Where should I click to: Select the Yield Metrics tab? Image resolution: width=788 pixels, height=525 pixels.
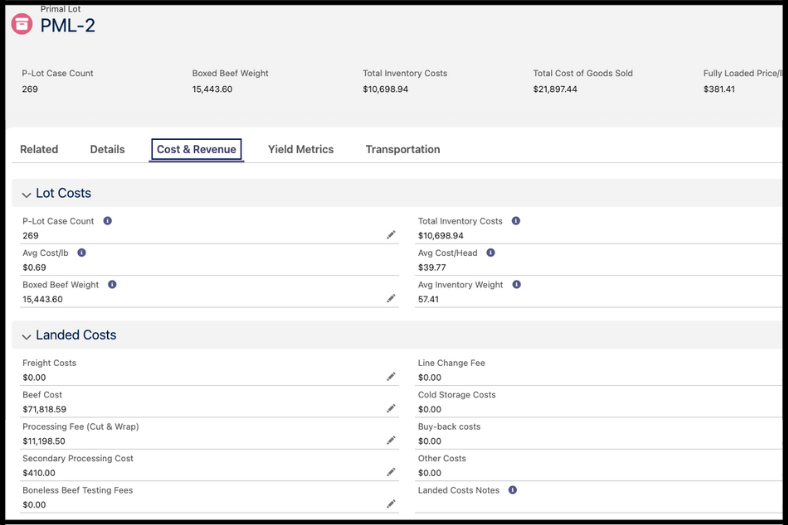point(300,150)
